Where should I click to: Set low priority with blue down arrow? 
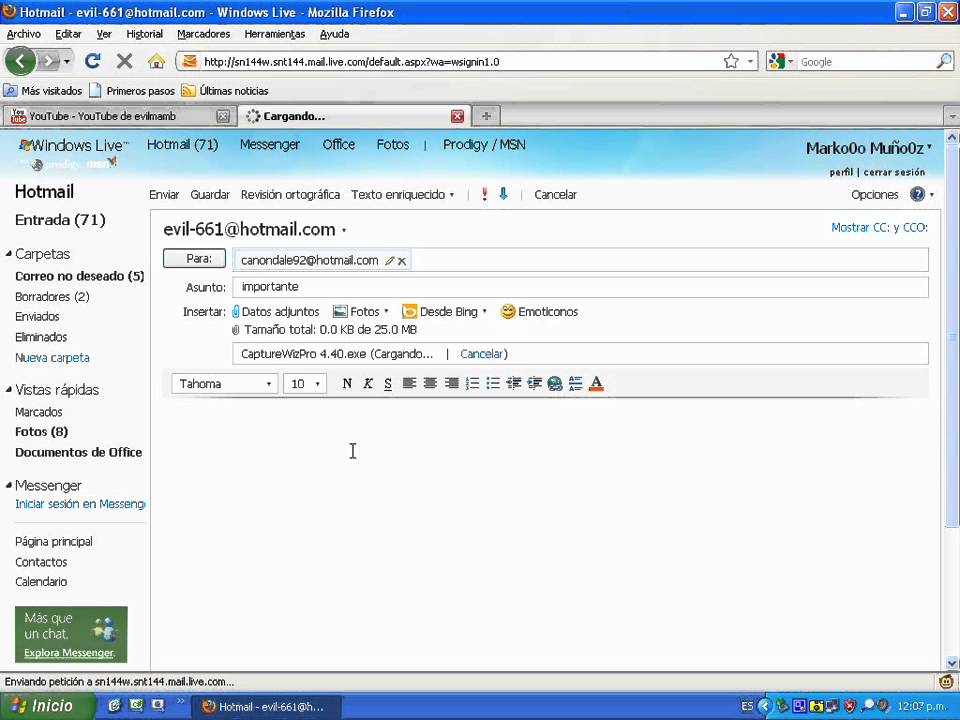tap(503, 194)
